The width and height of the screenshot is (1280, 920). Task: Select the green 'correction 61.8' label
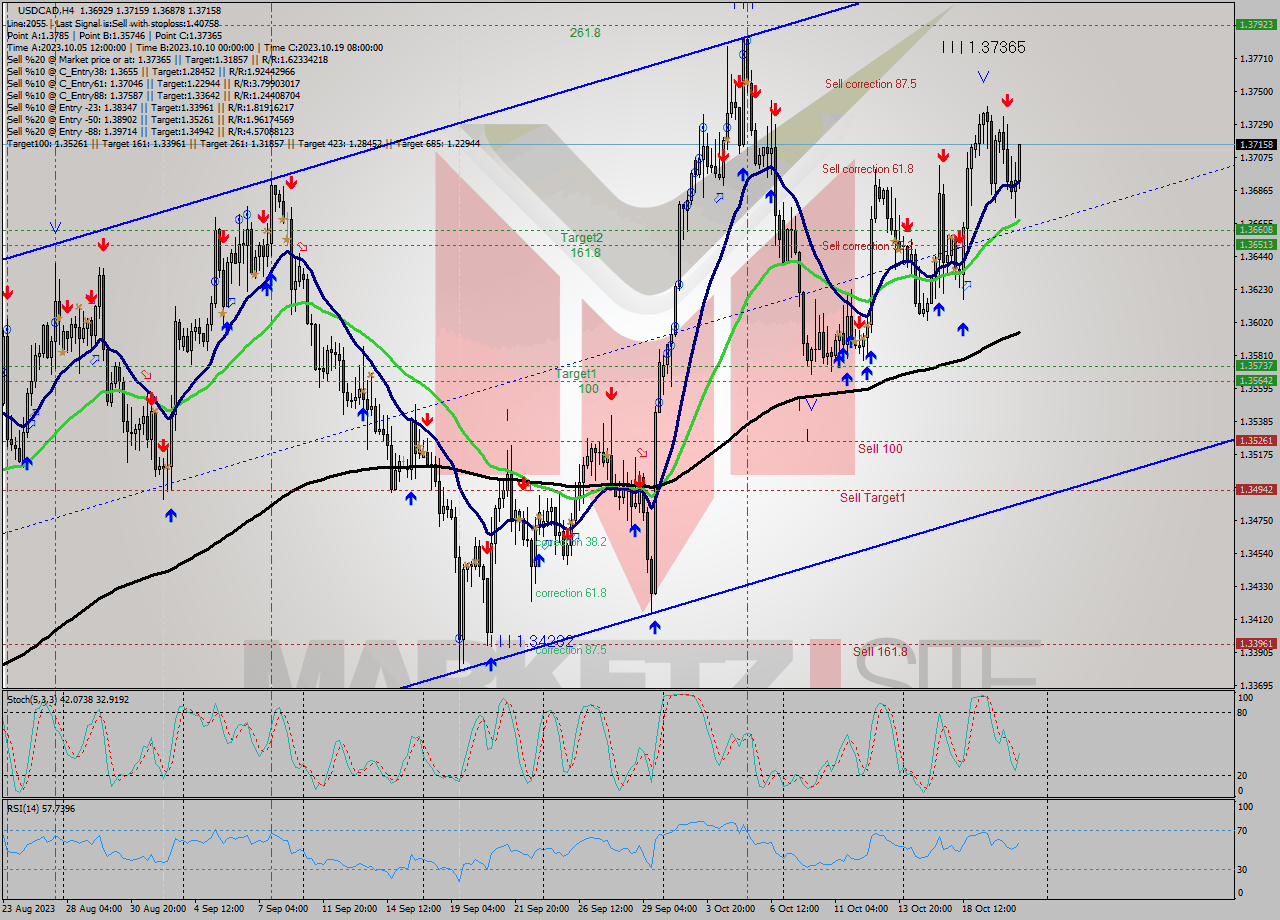(x=571, y=593)
